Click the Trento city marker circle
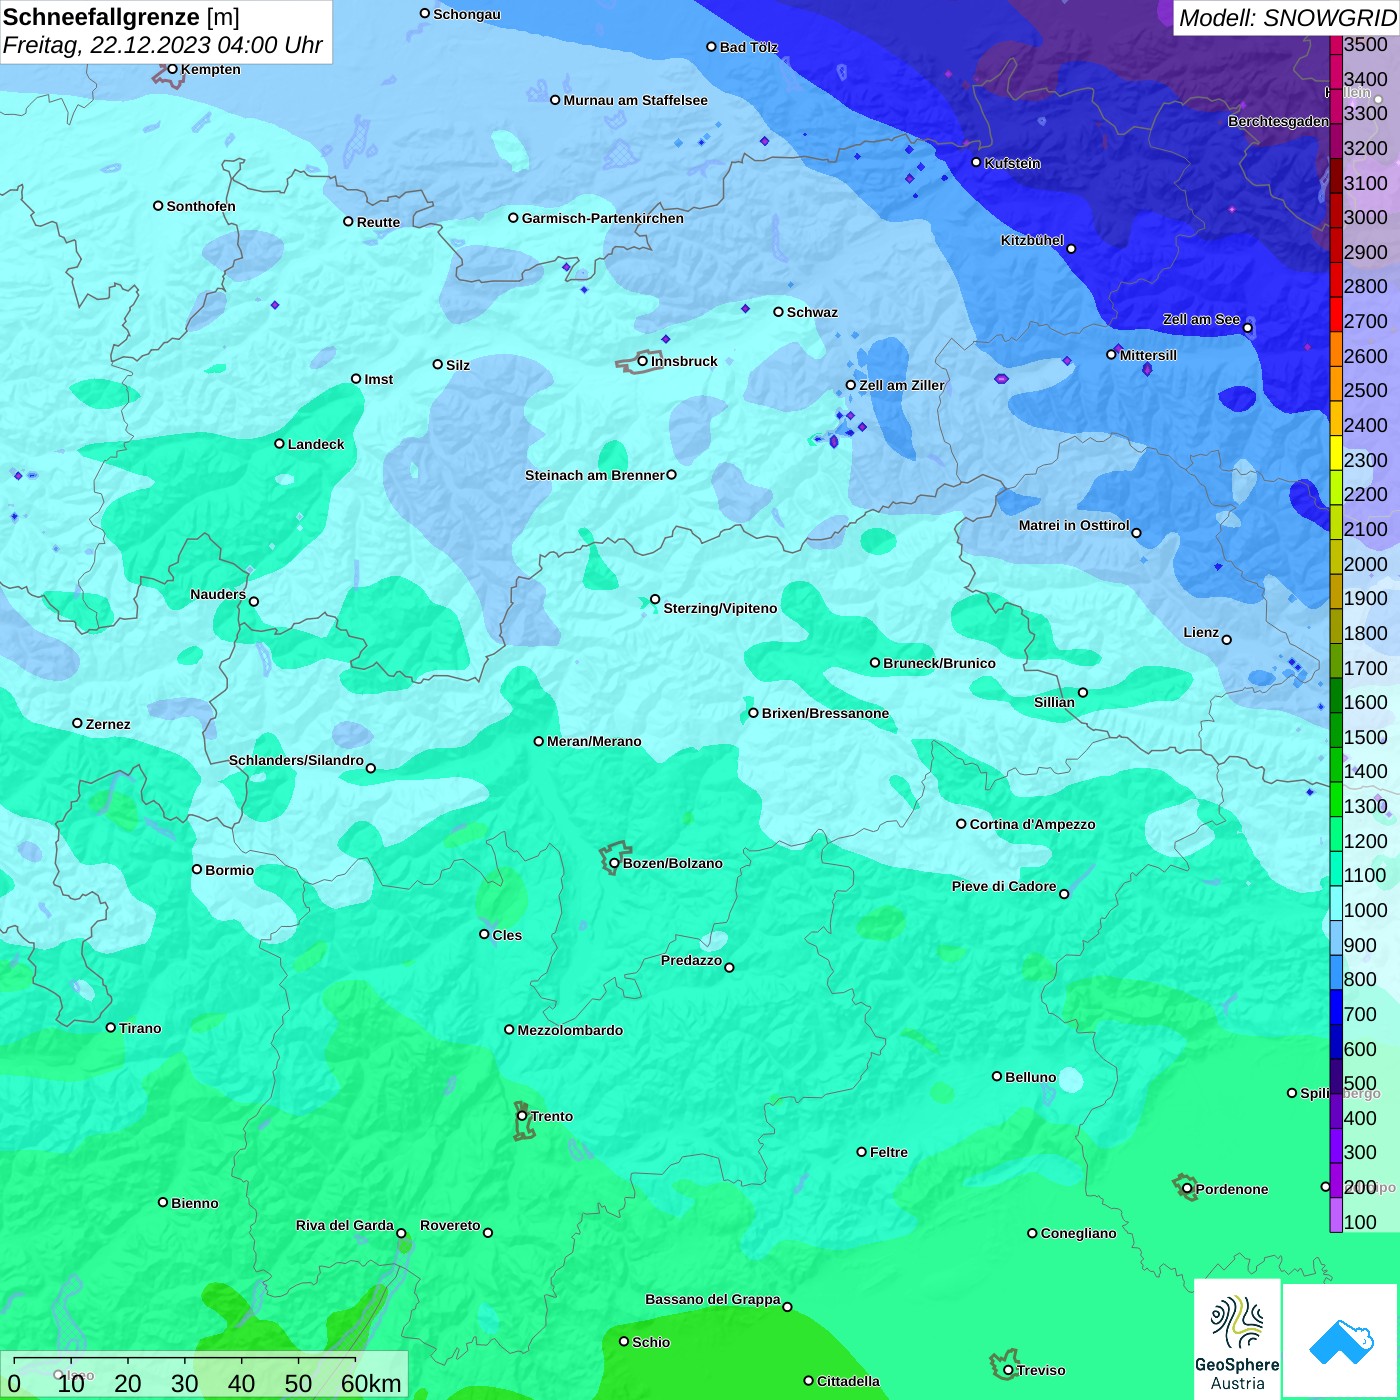The width and height of the screenshot is (1400, 1400). point(522,1116)
